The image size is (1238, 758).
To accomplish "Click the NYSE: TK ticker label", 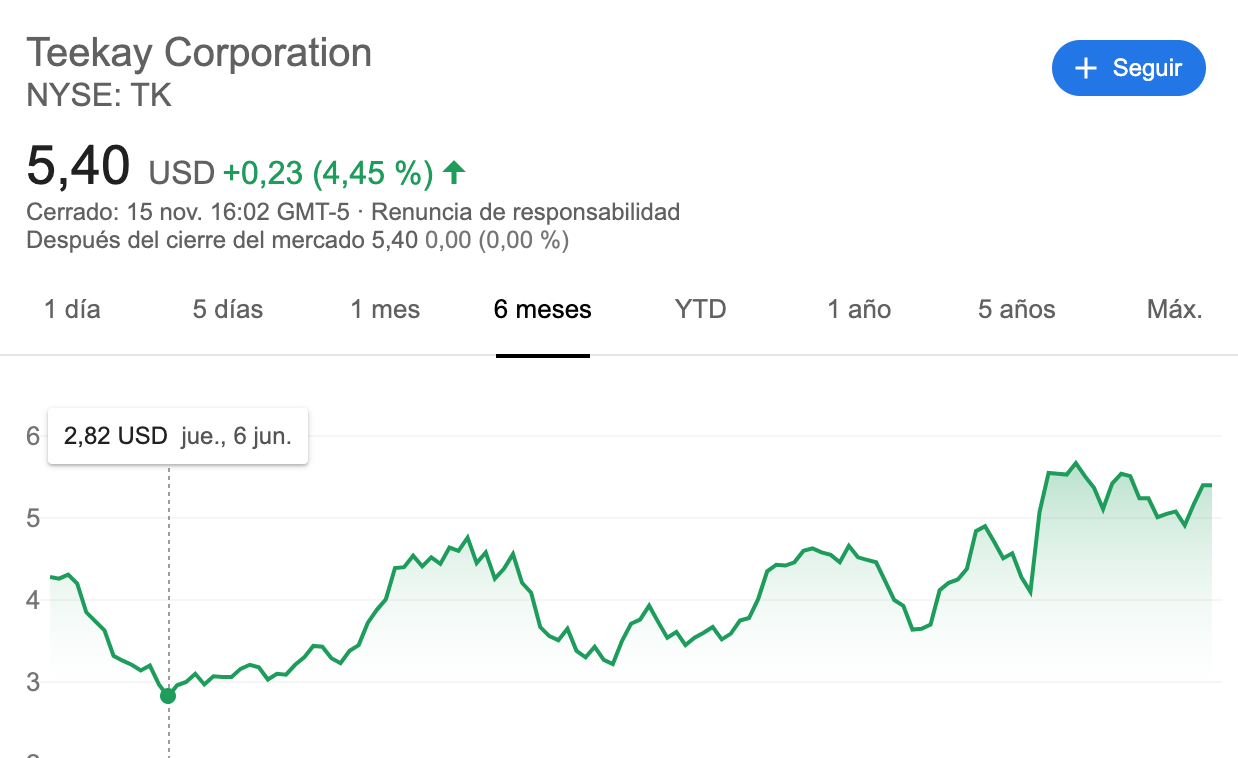I will (x=99, y=96).
